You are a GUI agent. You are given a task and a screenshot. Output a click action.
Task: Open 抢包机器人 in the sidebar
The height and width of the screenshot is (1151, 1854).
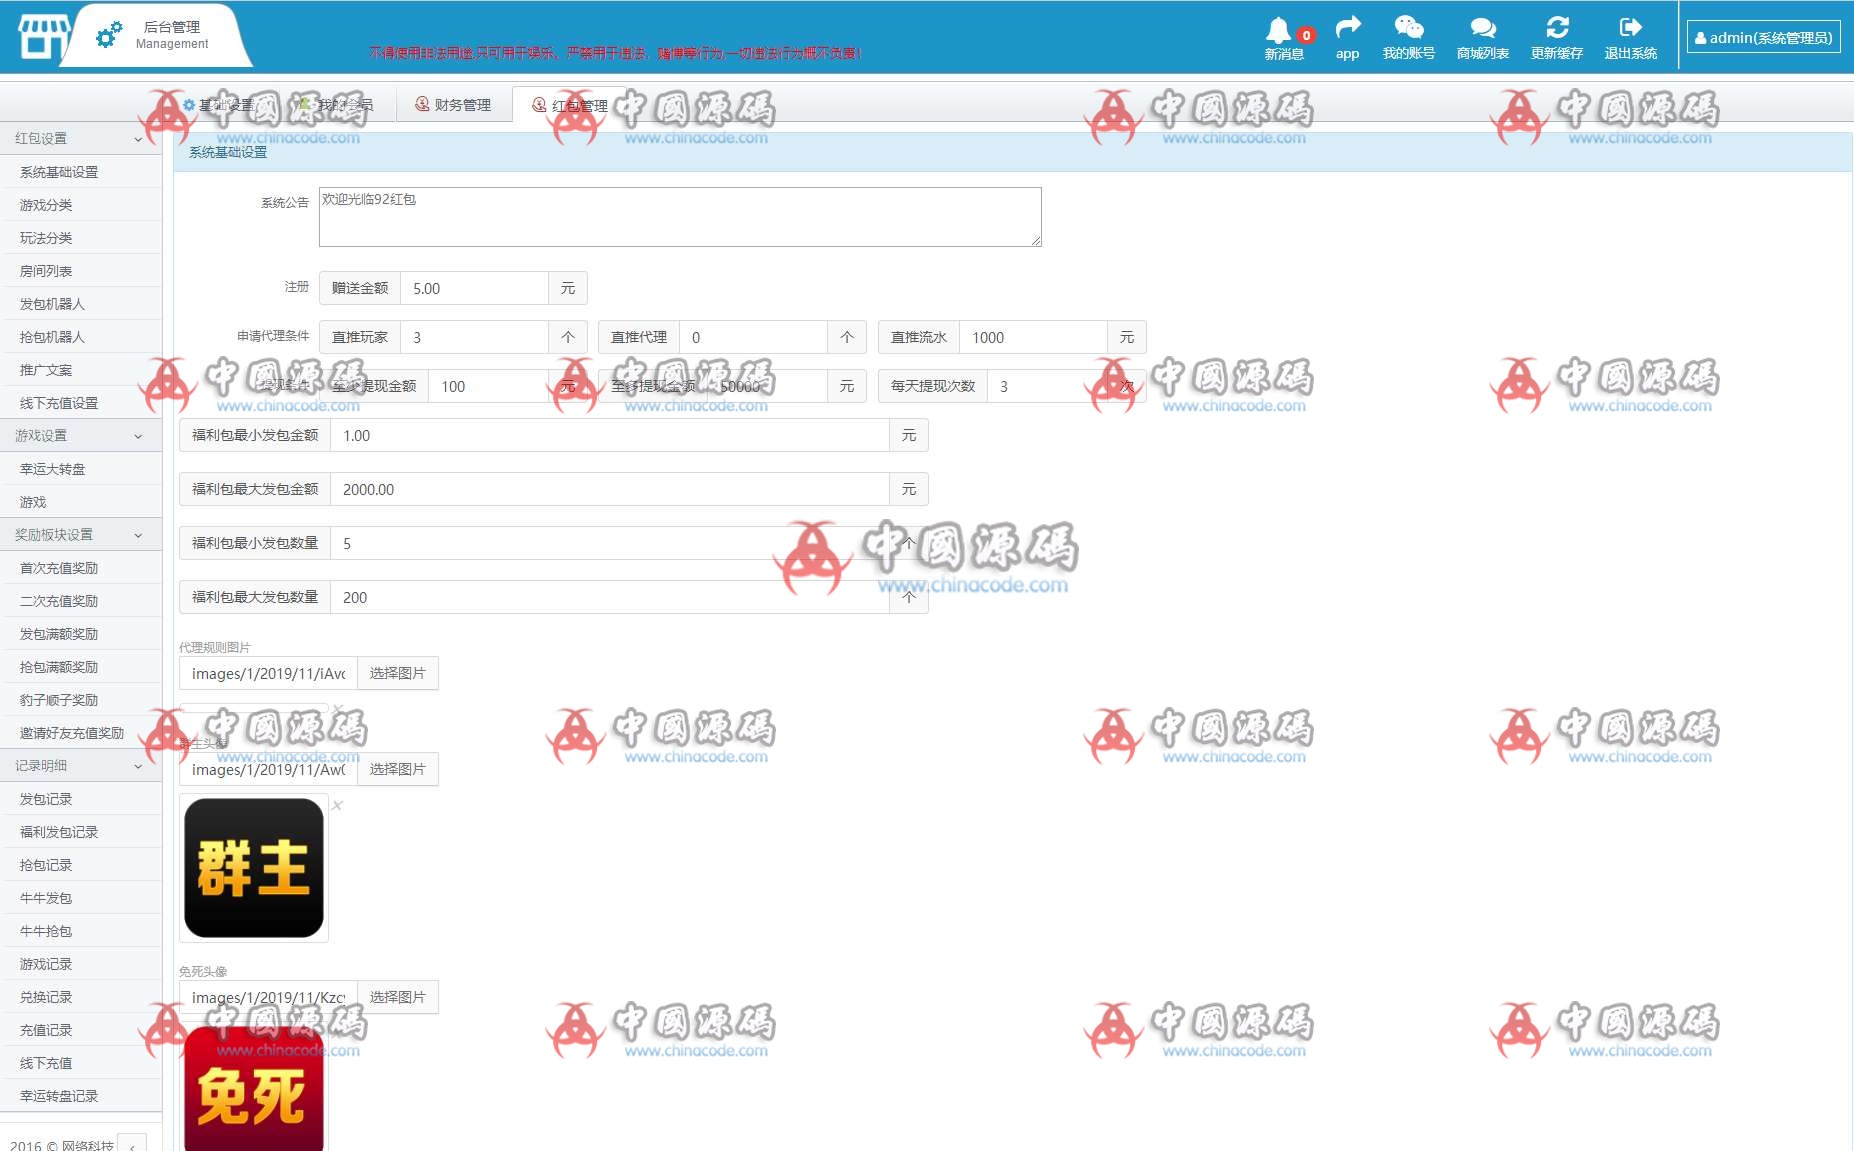(81, 337)
